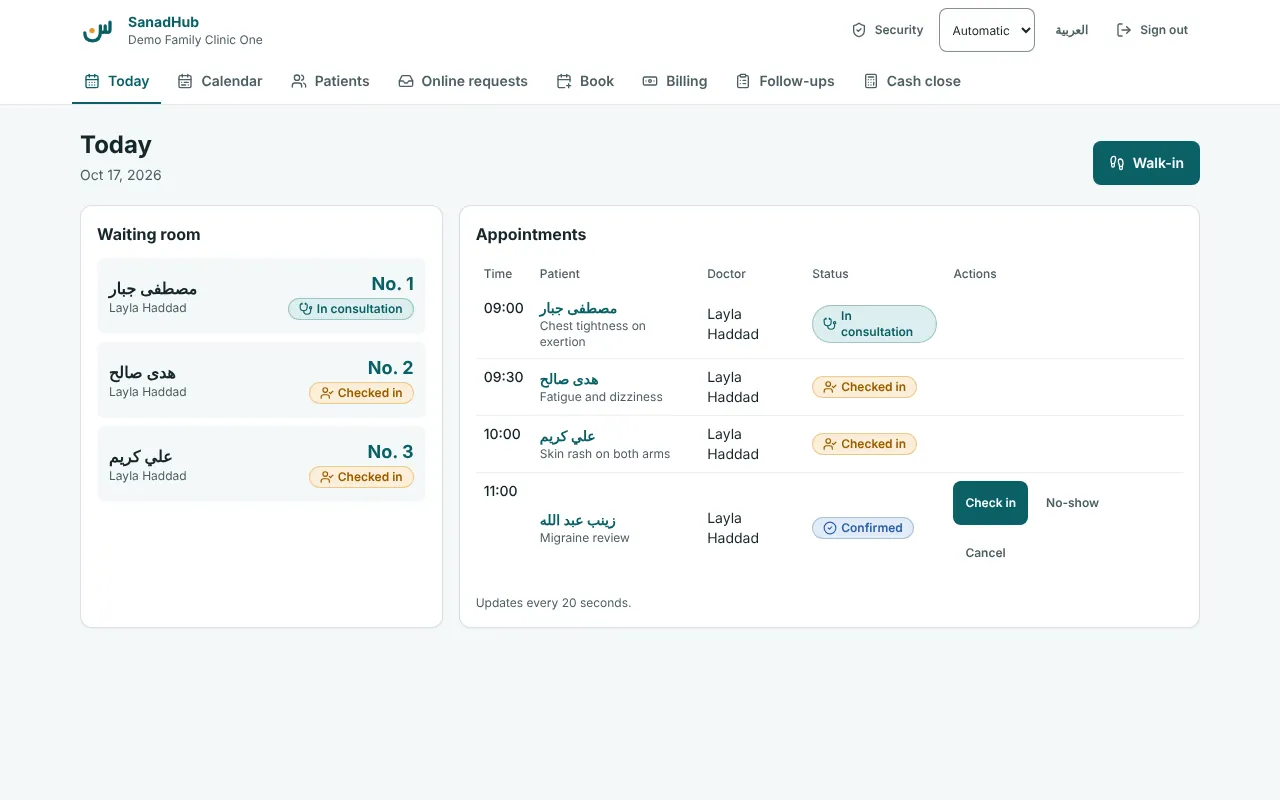Open patient مصطفى جبار in the appointments table
Viewport: 1280px width, 800px height.
pyautogui.click(x=578, y=308)
